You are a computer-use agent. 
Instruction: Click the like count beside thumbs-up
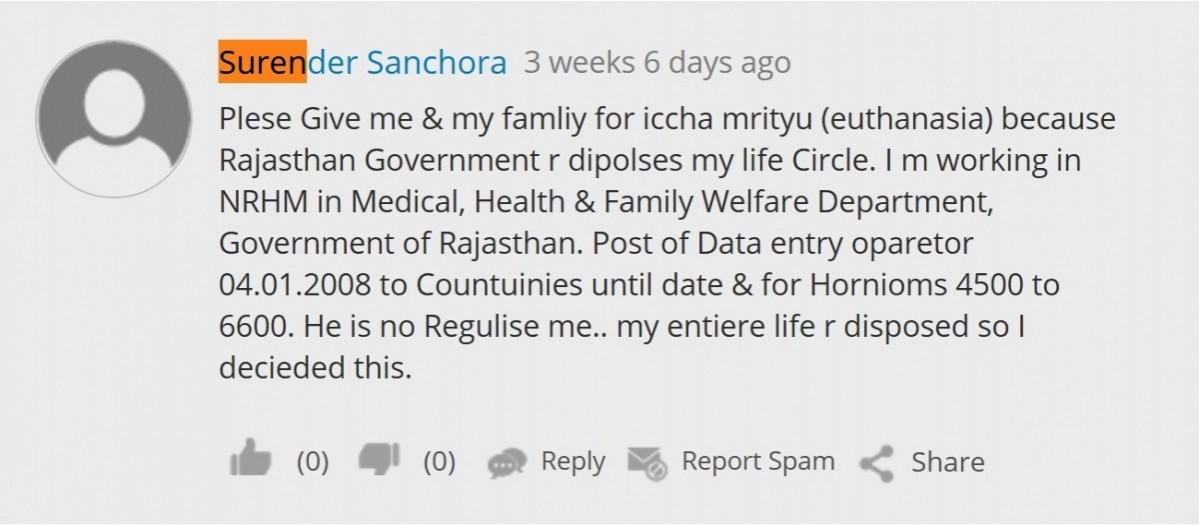click(x=312, y=461)
